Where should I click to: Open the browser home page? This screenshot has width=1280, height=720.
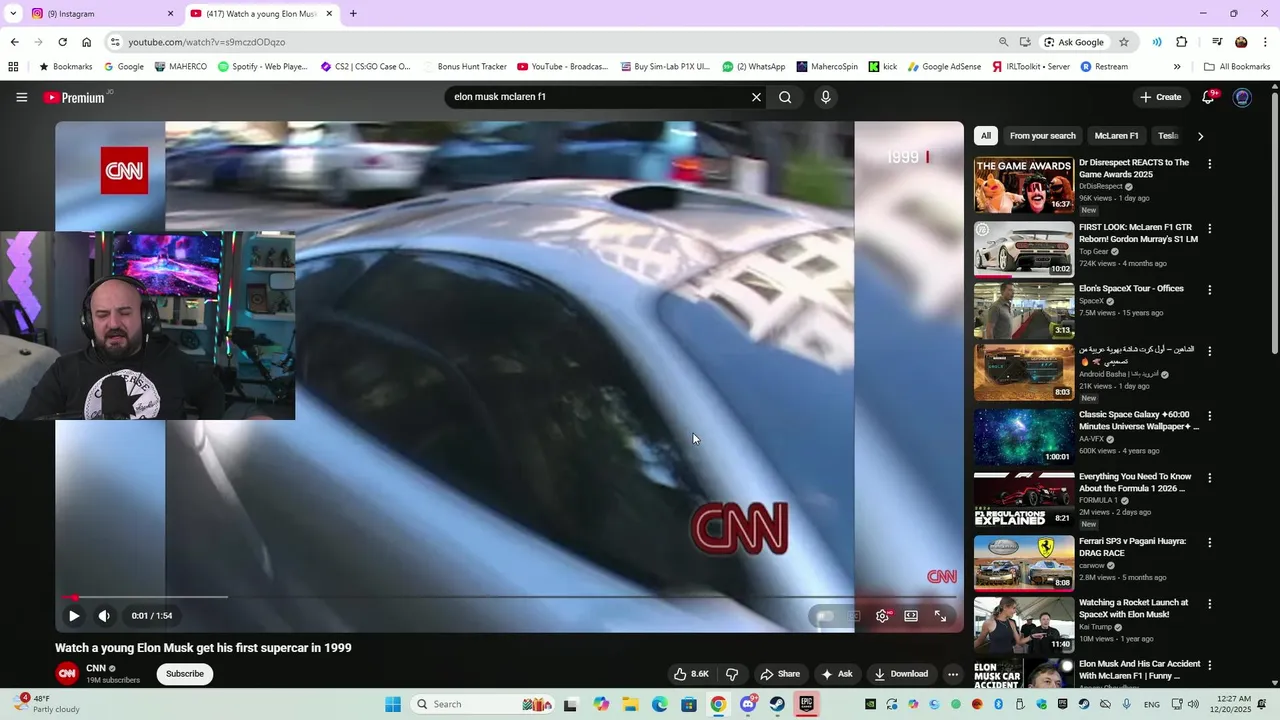(x=87, y=42)
